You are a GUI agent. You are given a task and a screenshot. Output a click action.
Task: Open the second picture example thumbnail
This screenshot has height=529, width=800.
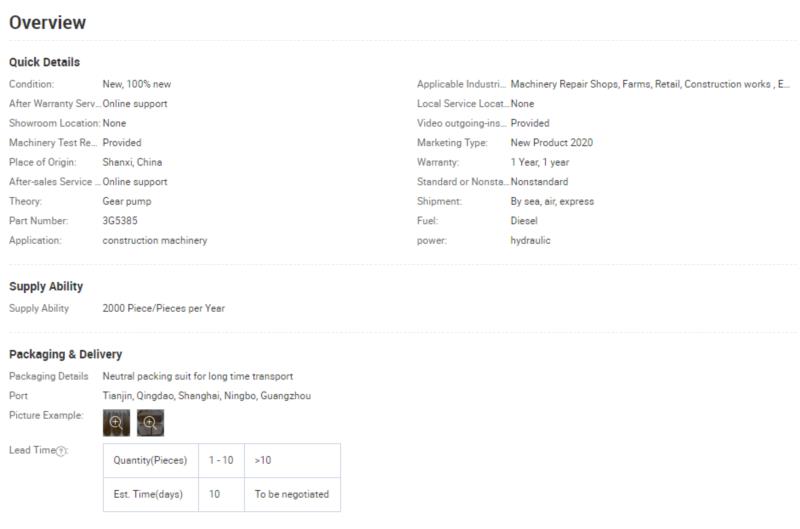[x=151, y=422]
